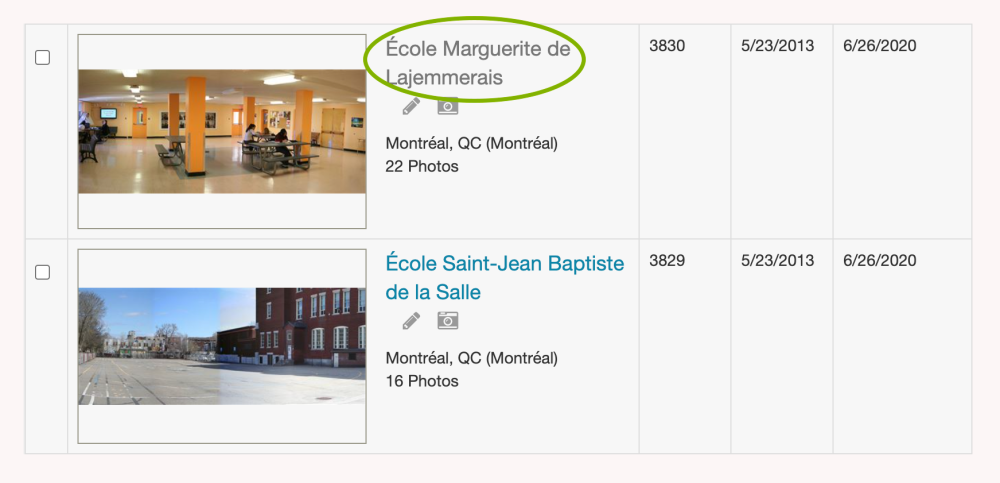Click 5/23/2013 date in the Marguerite row

tap(777, 46)
